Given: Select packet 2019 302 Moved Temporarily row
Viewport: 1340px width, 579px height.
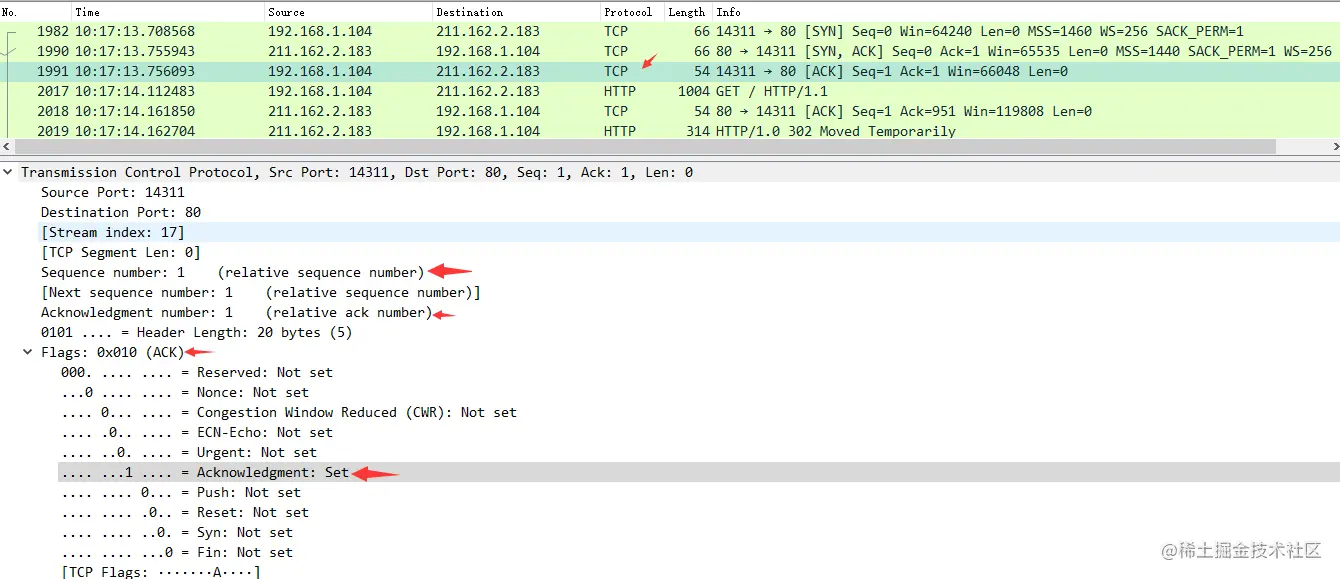Looking at the screenshot, I should (x=670, y=130).
